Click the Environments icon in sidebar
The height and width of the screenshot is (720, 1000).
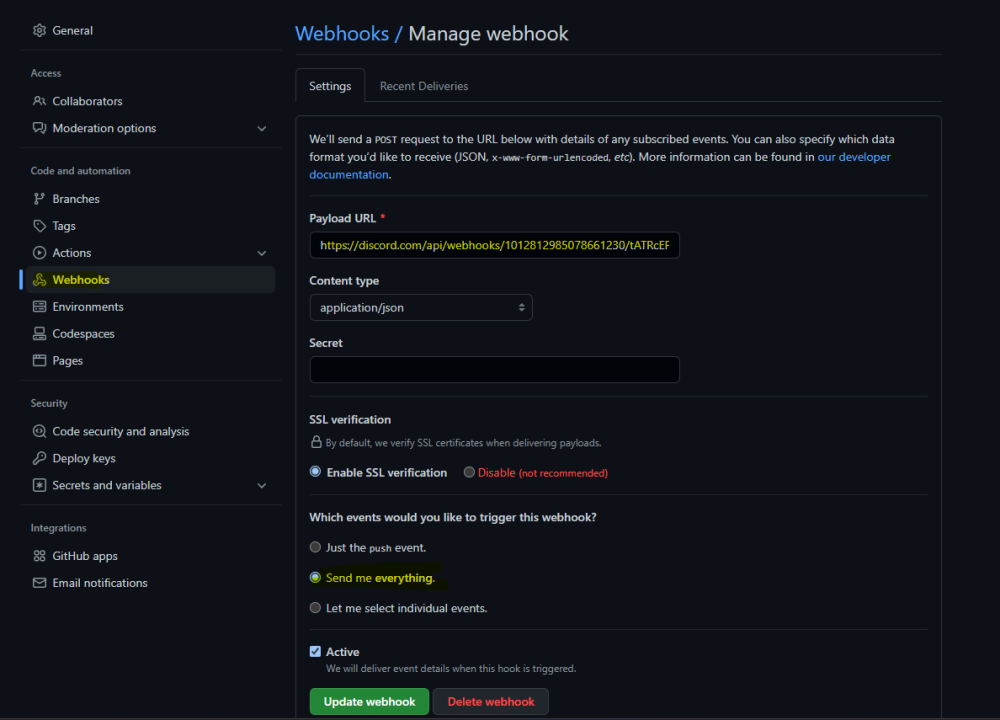click(40, 307)
